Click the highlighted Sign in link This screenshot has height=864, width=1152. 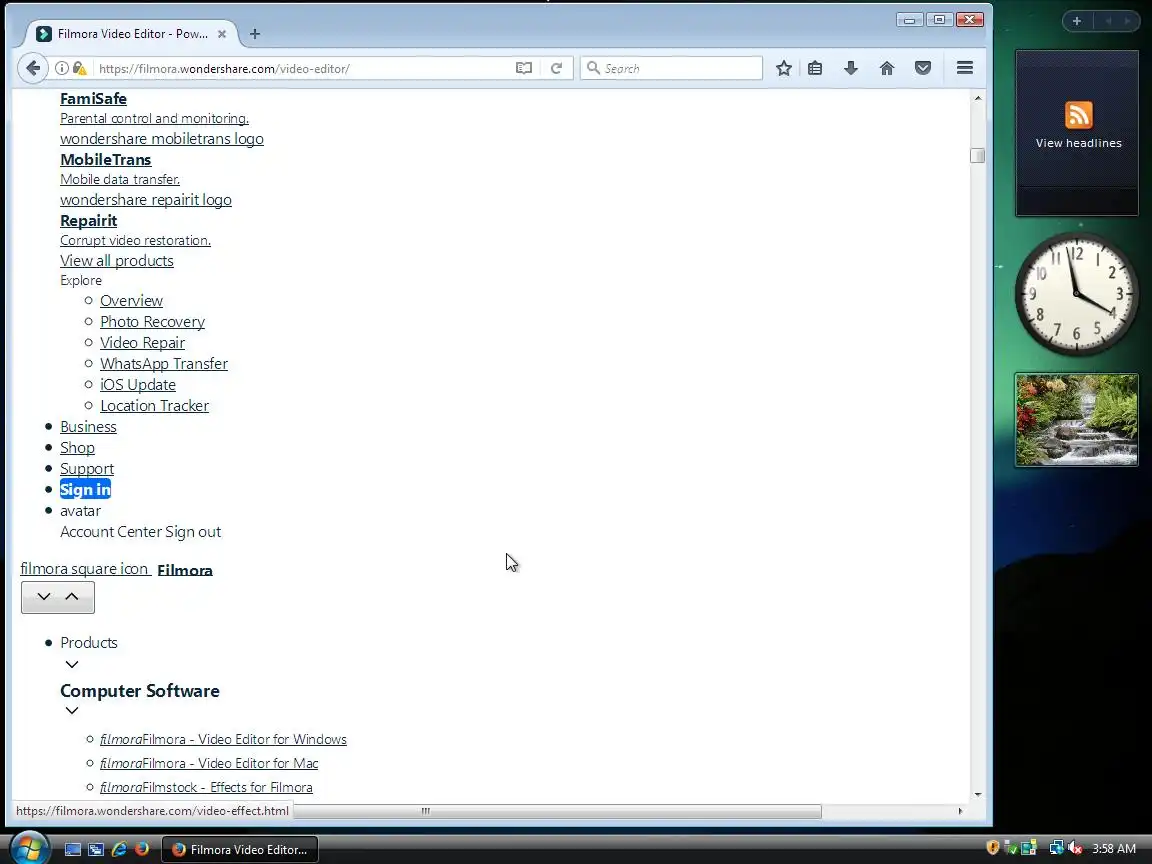[85, 489]
